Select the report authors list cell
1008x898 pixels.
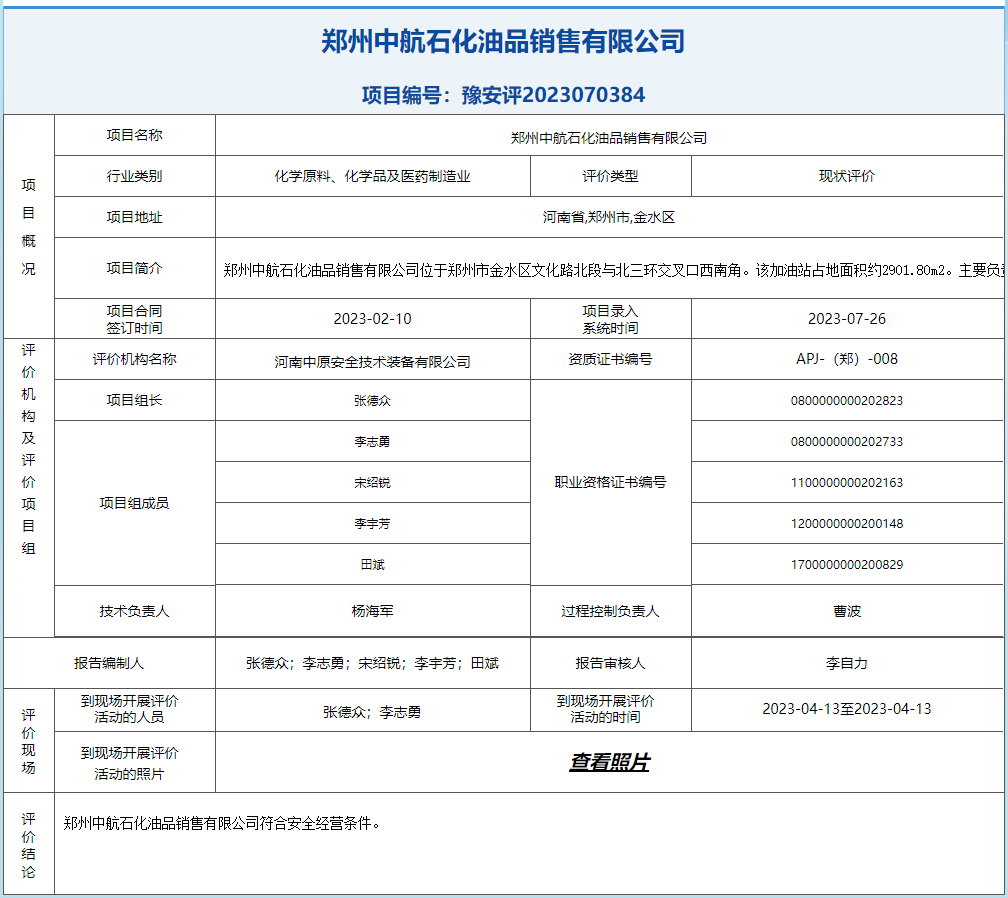coord(372,663)
